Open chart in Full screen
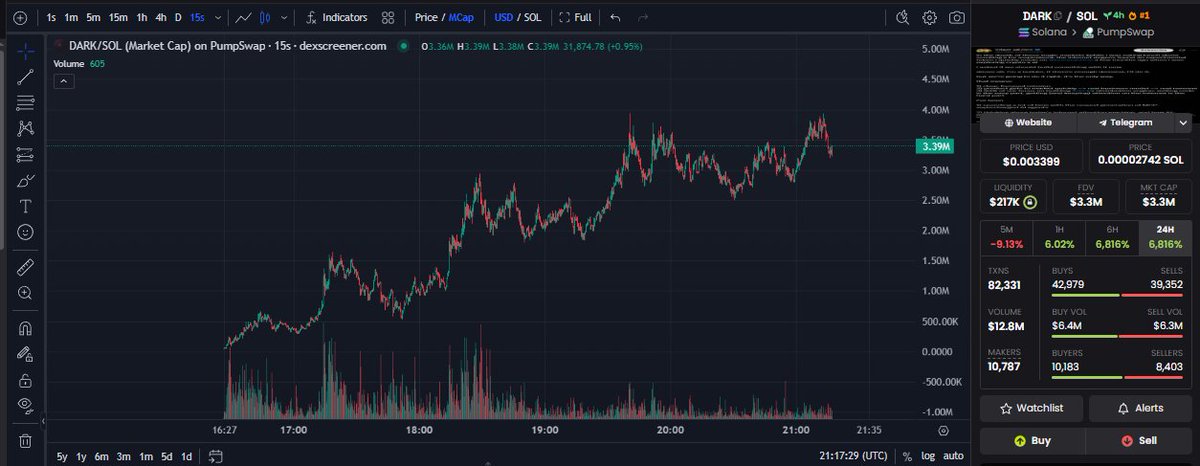 (575, 17)
